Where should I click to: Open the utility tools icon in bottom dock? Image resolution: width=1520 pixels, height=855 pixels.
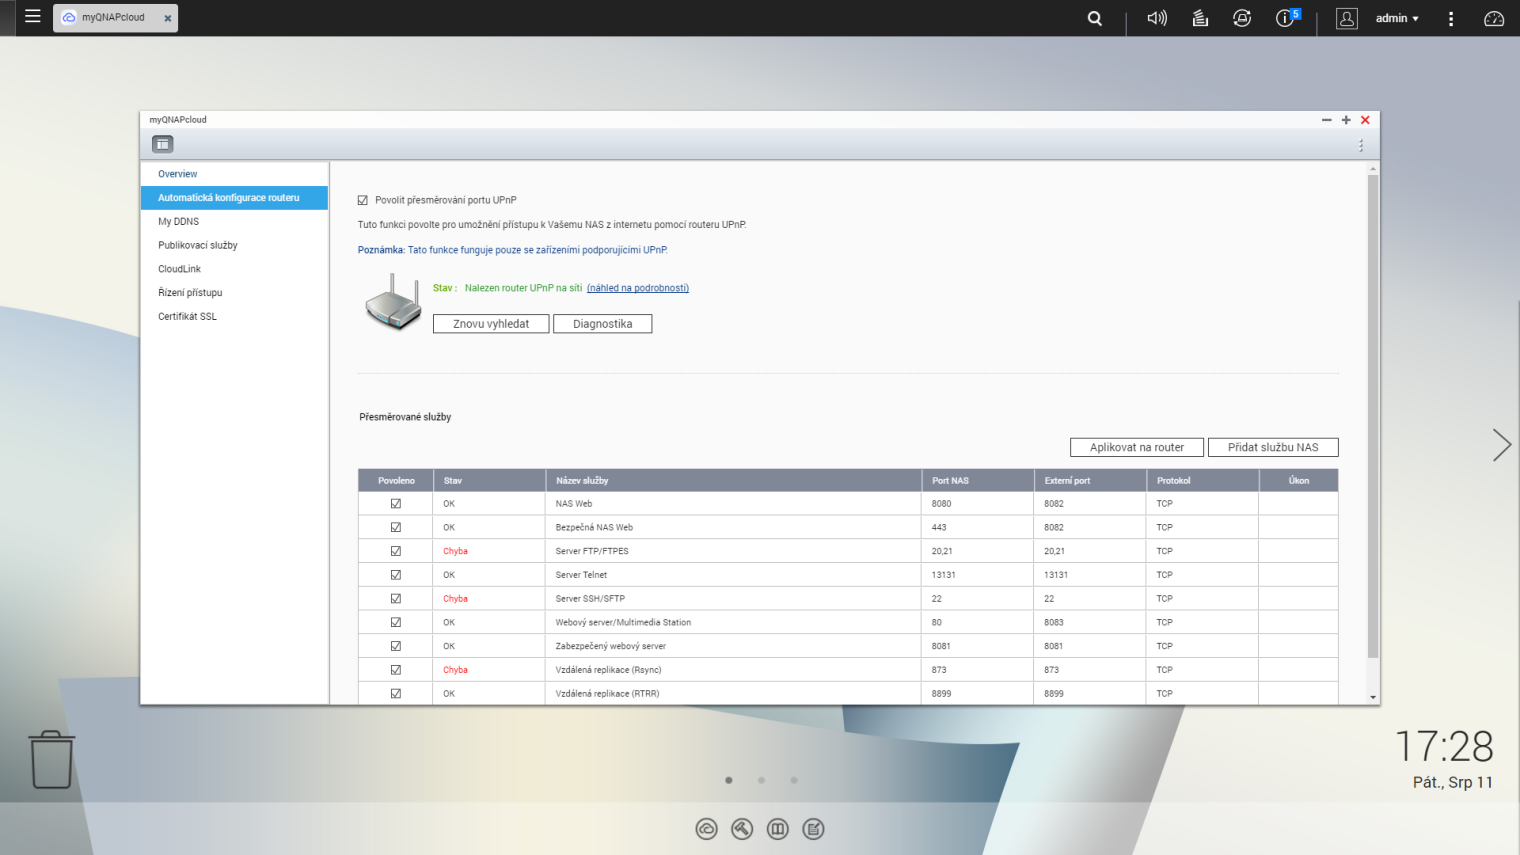[742, 829]
